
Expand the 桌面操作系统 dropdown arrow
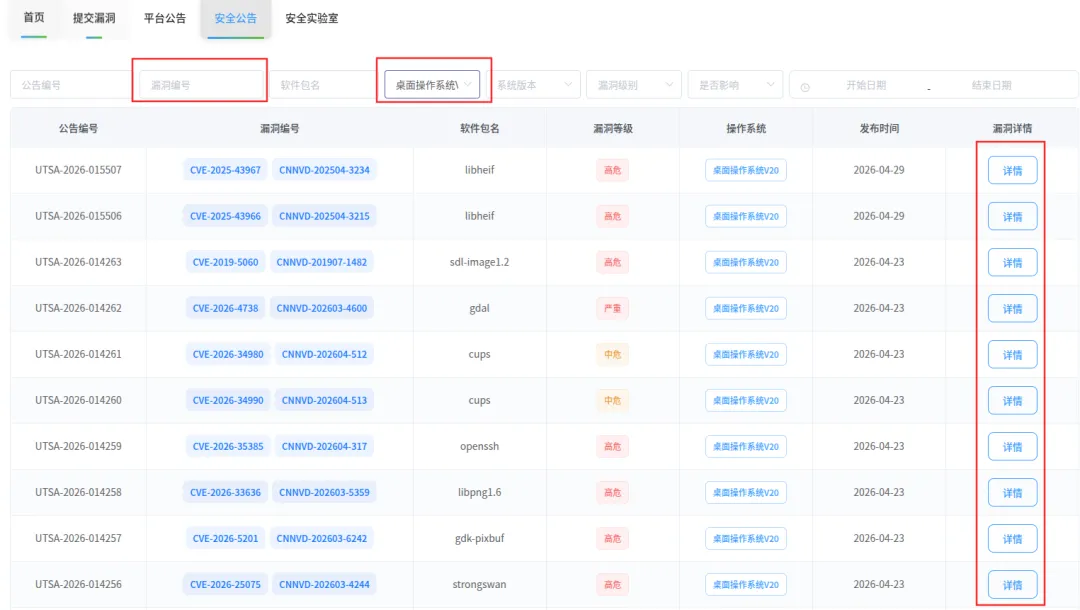[x=468, y=85]
